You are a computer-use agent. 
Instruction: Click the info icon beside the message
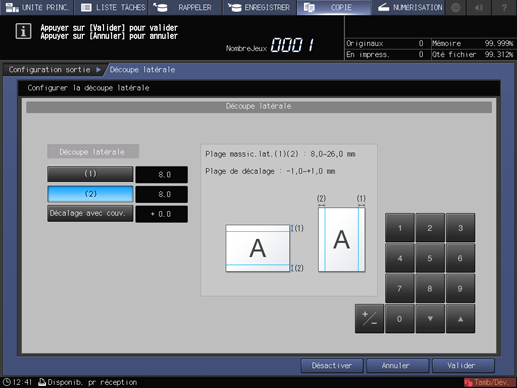tap(23, 31)
